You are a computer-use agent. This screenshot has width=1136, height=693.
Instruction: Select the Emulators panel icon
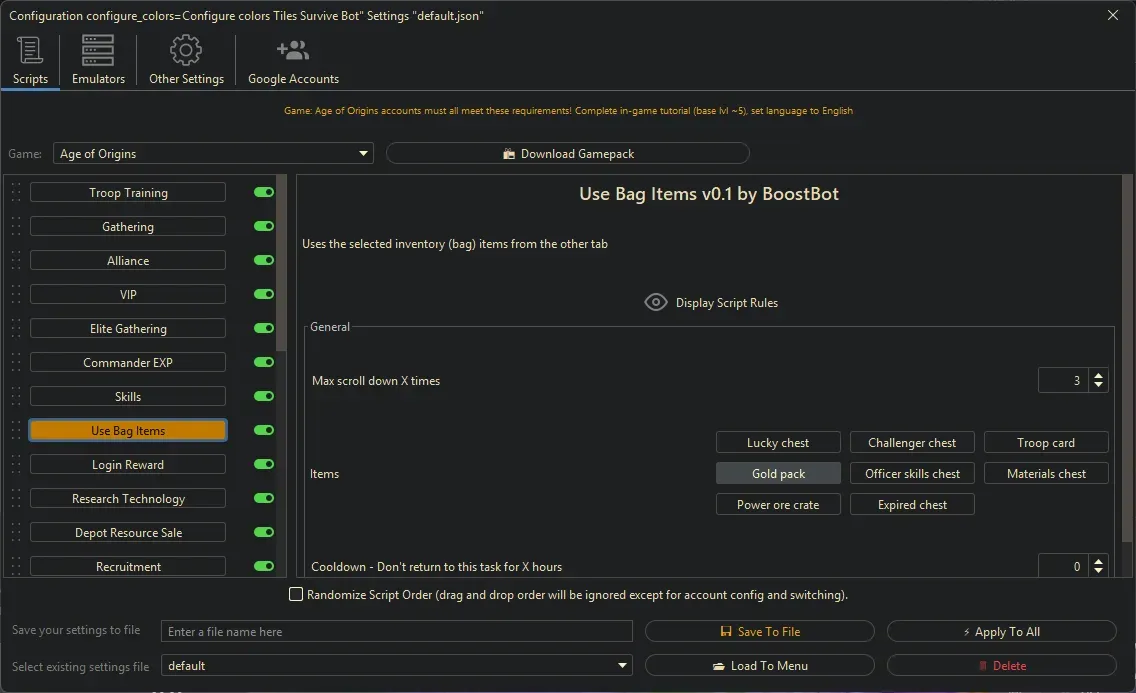click(97, 50)
